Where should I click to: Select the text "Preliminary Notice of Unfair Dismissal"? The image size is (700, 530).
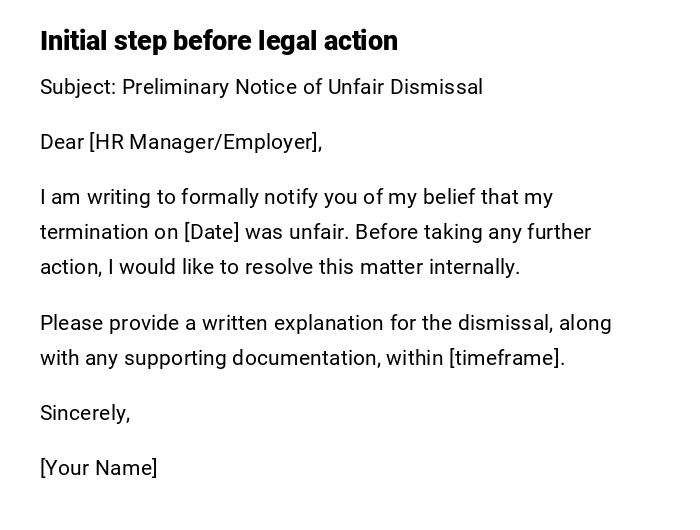pyautogui.click(x=302, y=87)
